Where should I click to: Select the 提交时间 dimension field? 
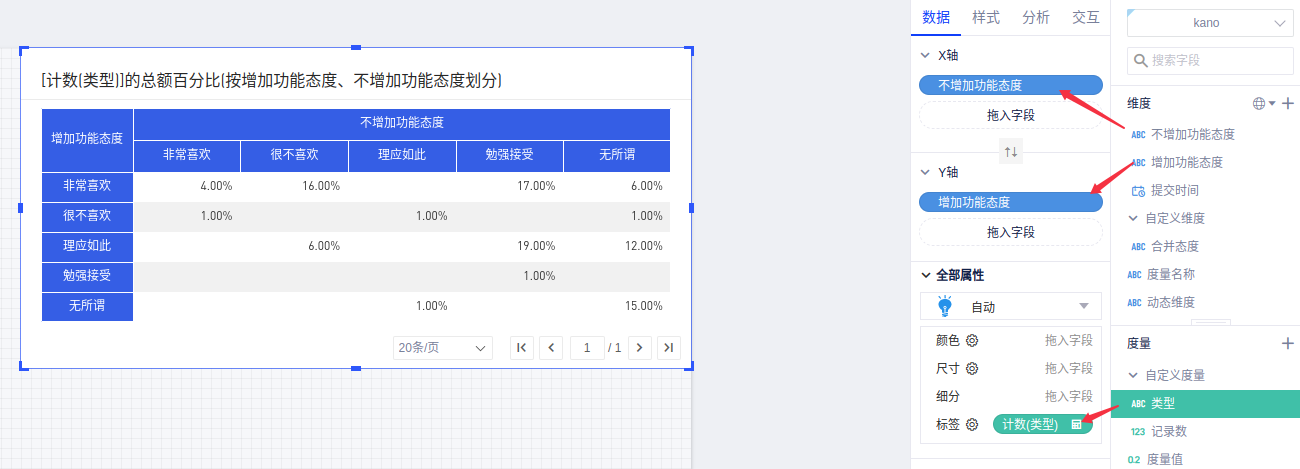1174,190
